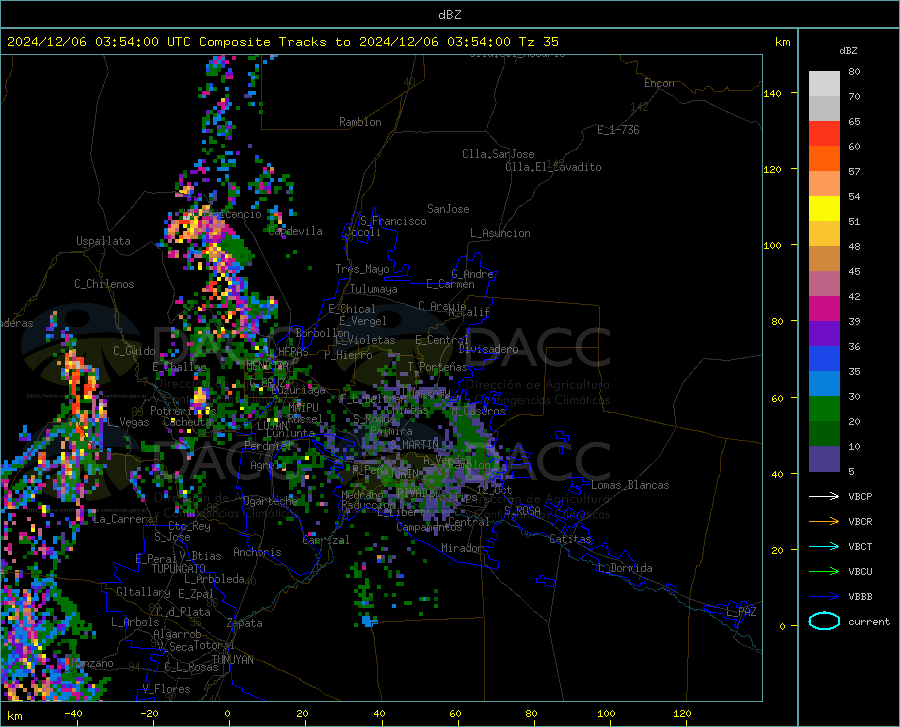The width and height of the screenshot is (900, 727).
Task: Click the 'S_Francisco' map label
Action: click(393, 221)
